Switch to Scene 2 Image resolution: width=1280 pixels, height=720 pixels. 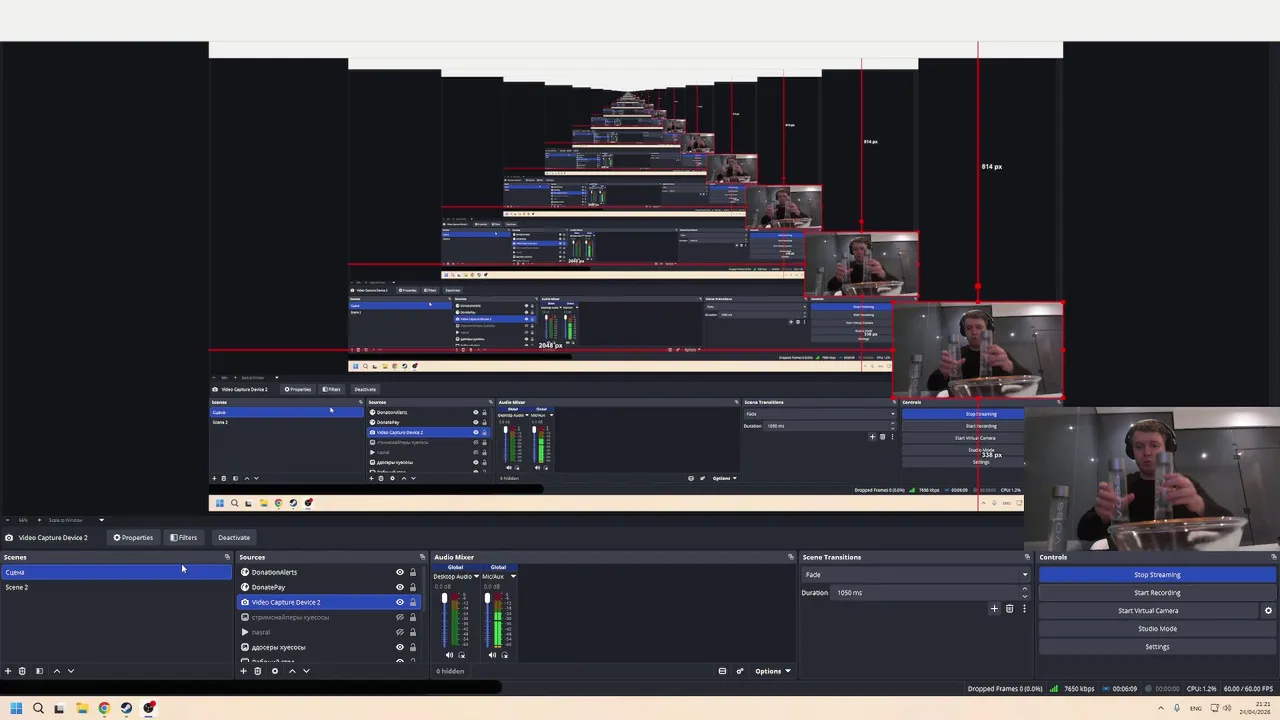[116, 587]
